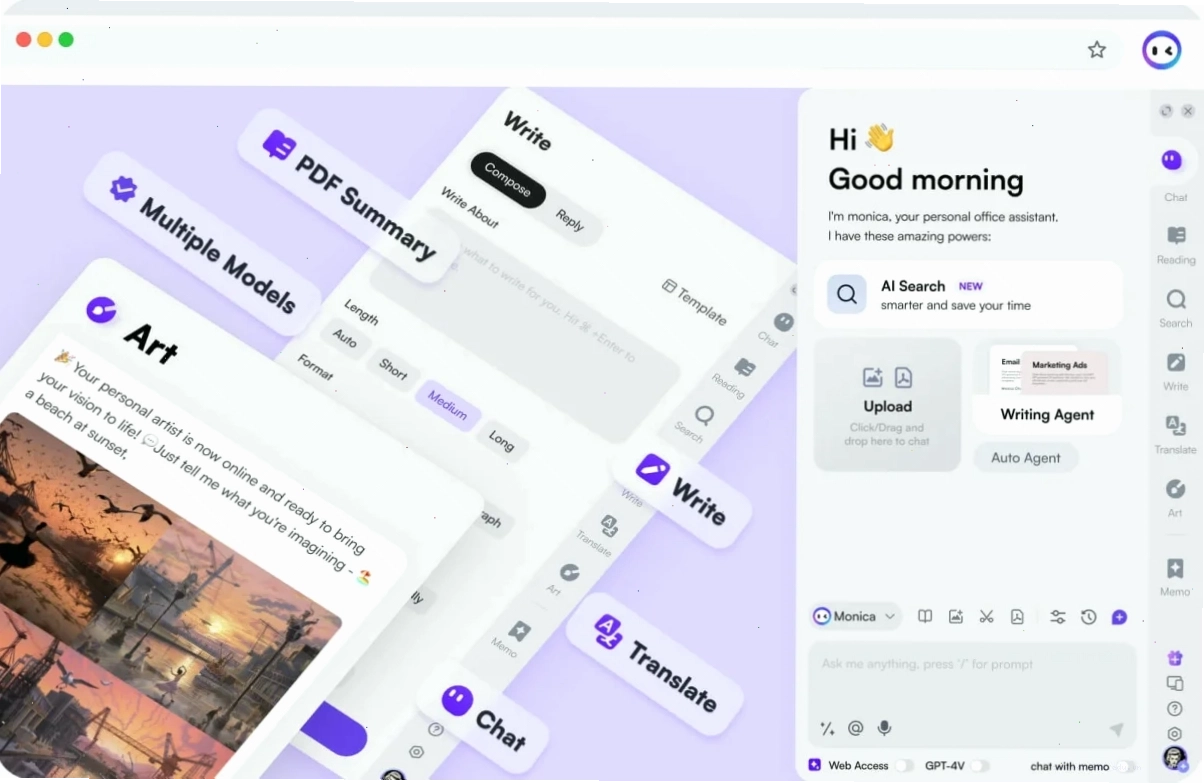Choose Medium length in Write panel
The image size is (1204, 784).
pyautogui.click(x=448, y=405)
